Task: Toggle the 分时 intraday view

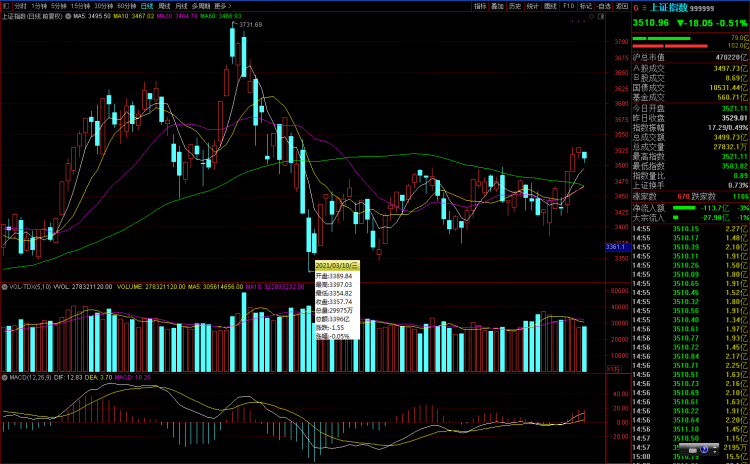Action: pos(20,5)
